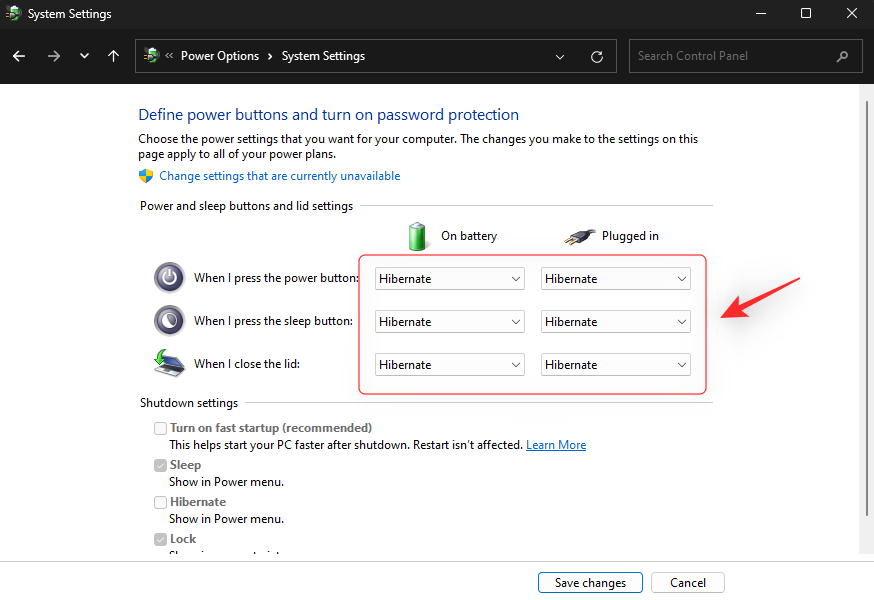Click the Search Control Panel field
This screenshot has height=600, width=874.
pos(747,56)
